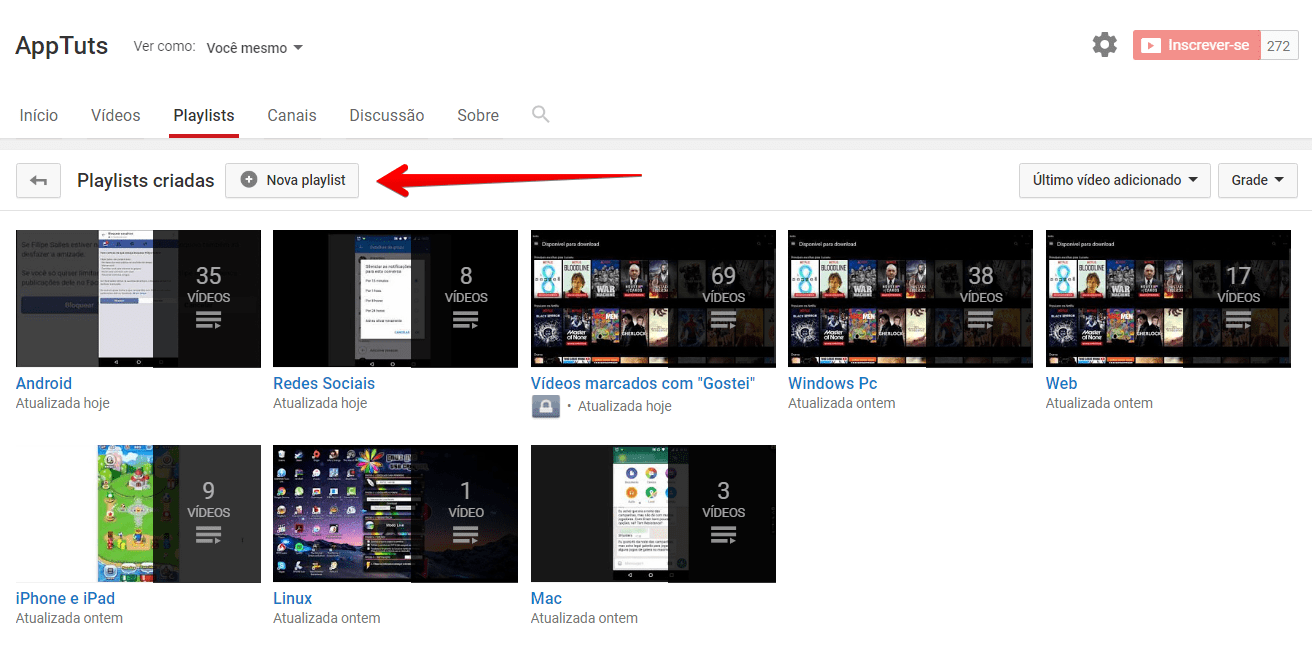This screenshot has height=647, width=1312.
Task: Click the playlist icon on Linux thumbnail
Action: point(466,535)
